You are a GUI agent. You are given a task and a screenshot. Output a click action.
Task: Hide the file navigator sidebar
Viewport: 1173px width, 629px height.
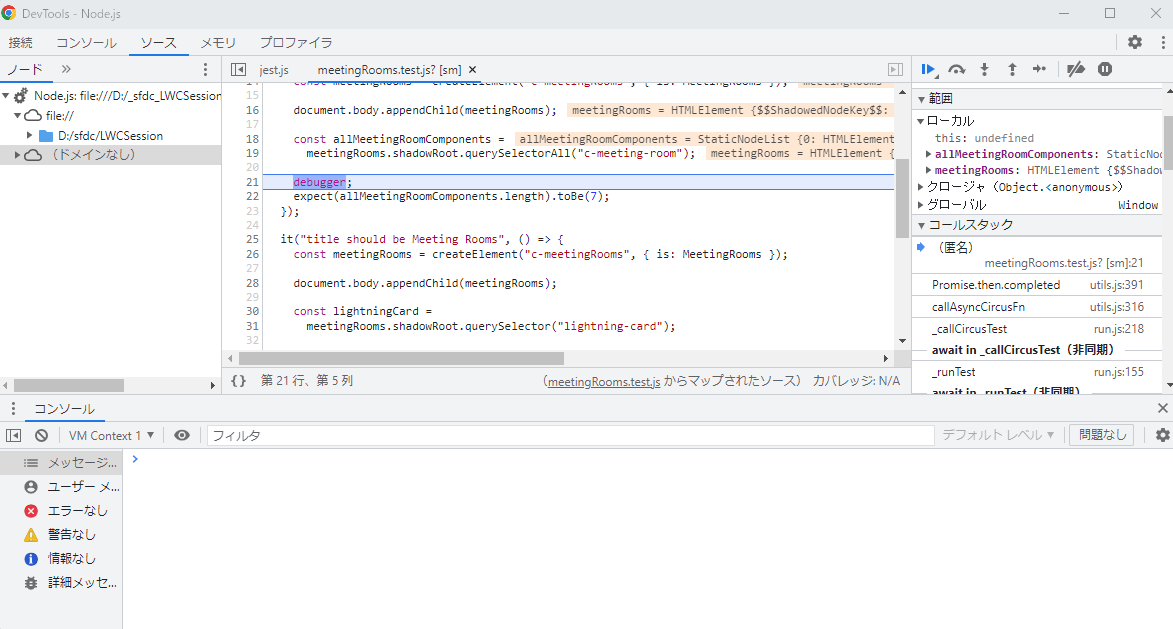(239, 70)
